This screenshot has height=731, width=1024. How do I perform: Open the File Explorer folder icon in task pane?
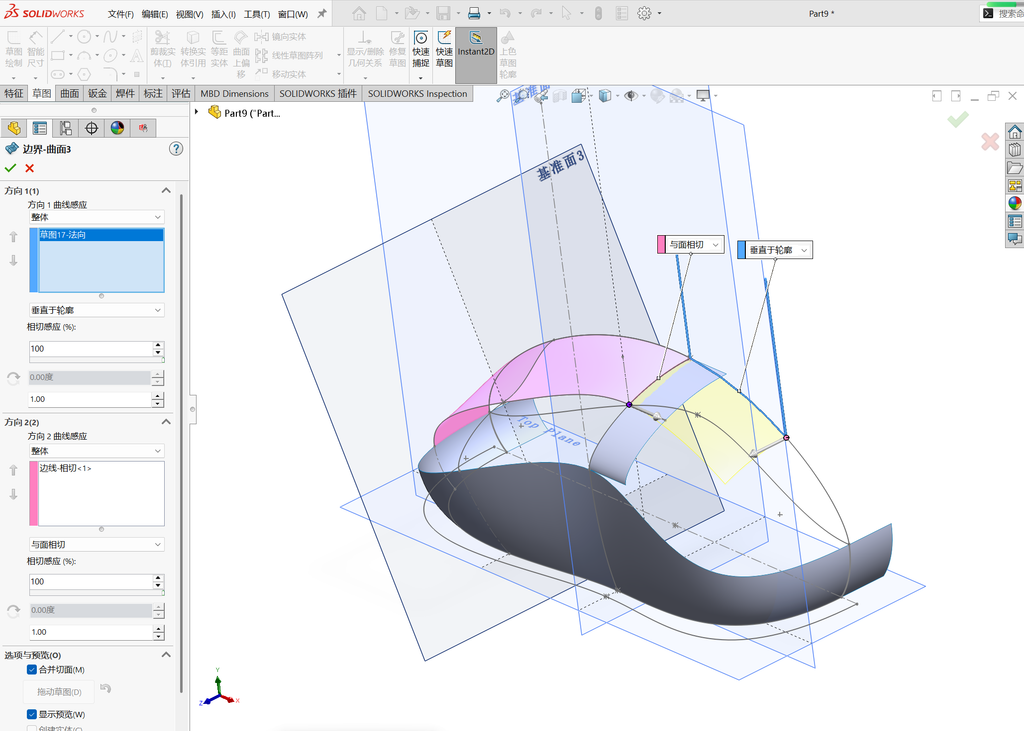(1014, 168)
